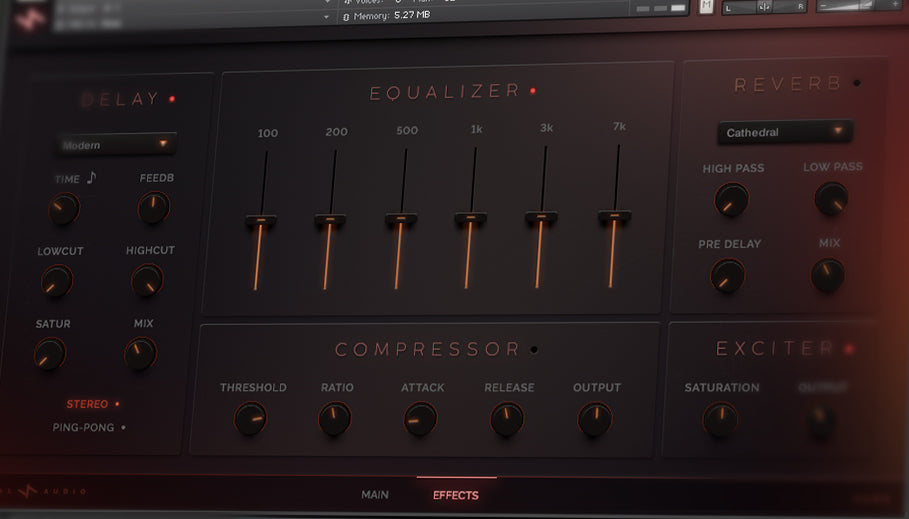Image resolution: width=909 pixels, height=519 pixels.
Task: Click the COMPRESSOR section title
Action: pyautogui.click(x=427, y=349)
